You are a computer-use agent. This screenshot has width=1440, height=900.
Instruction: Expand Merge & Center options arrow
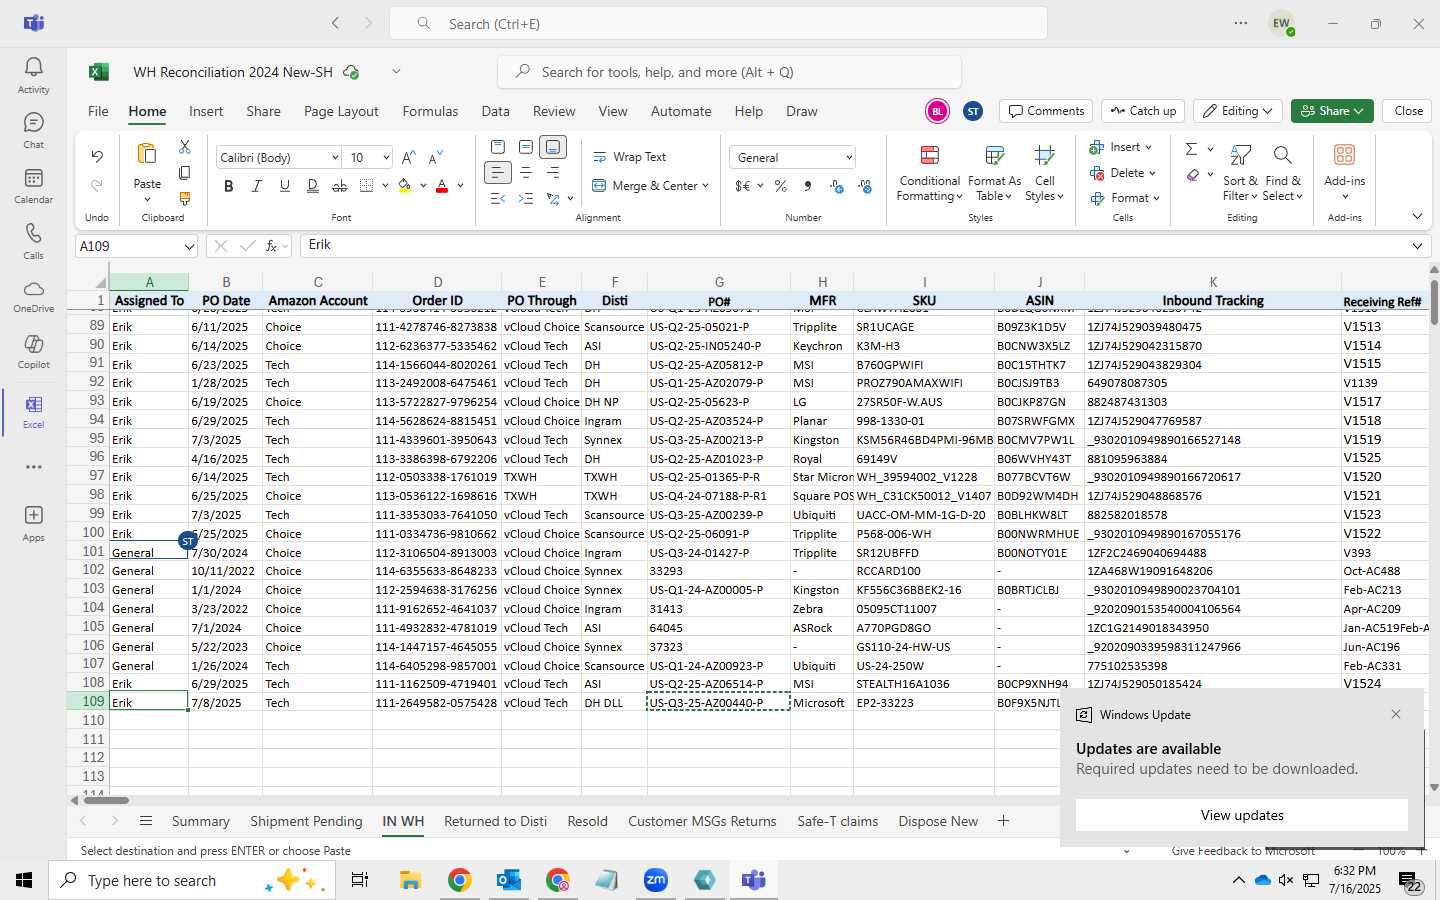click(x=705, y=186)
